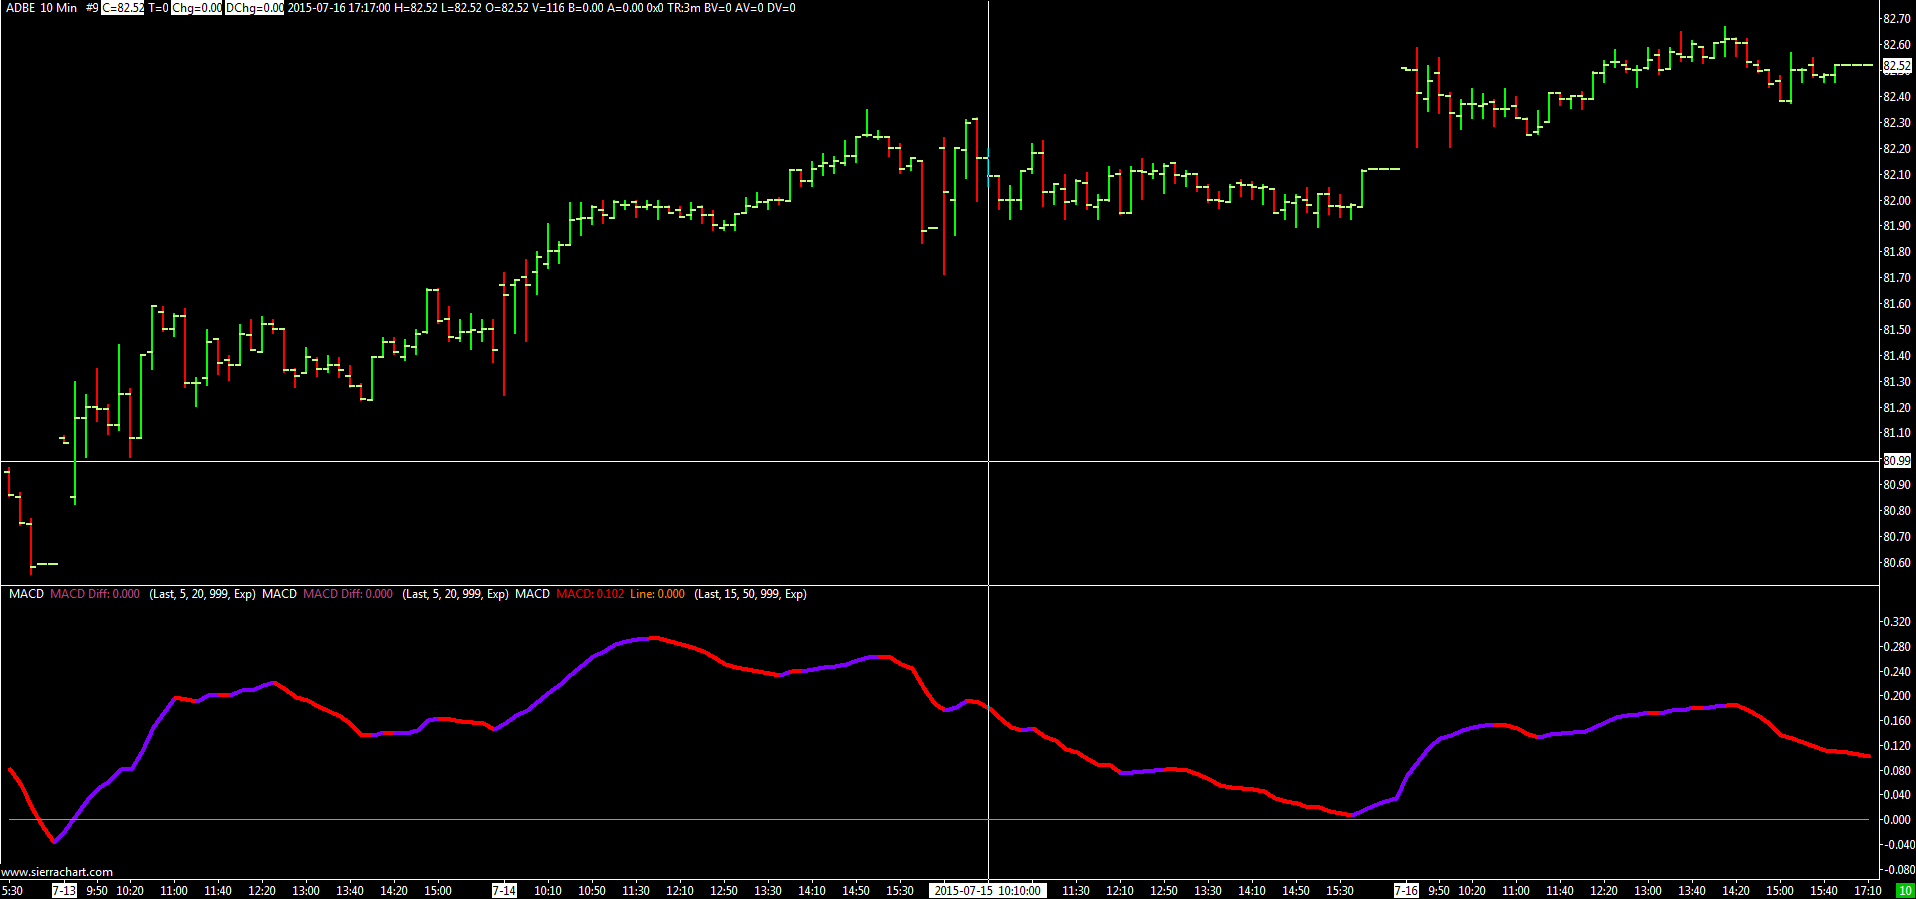Click the B=0.00 bid value
1916x899 pixels.
click(586, 8)
